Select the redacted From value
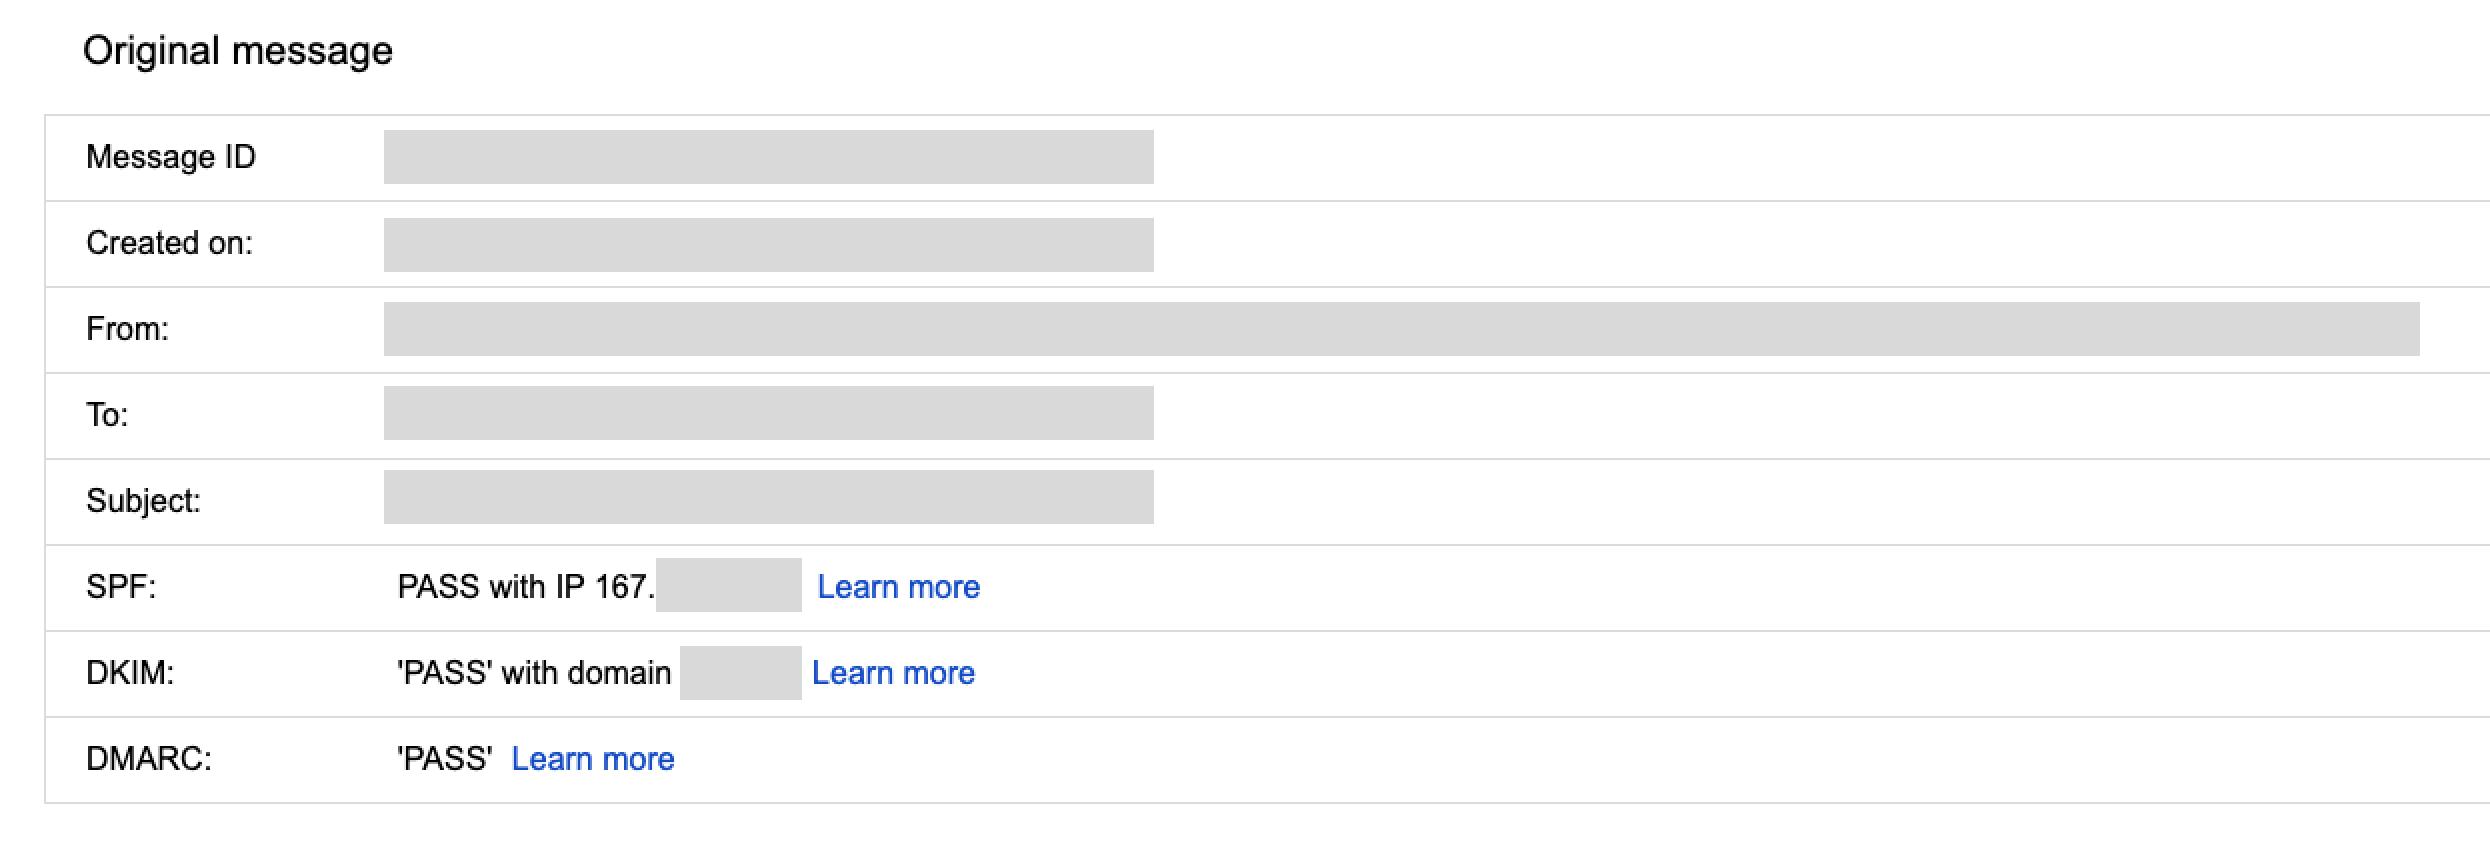The height and width of the screenshot is (856, 2490). click(x=1401, y=329)
